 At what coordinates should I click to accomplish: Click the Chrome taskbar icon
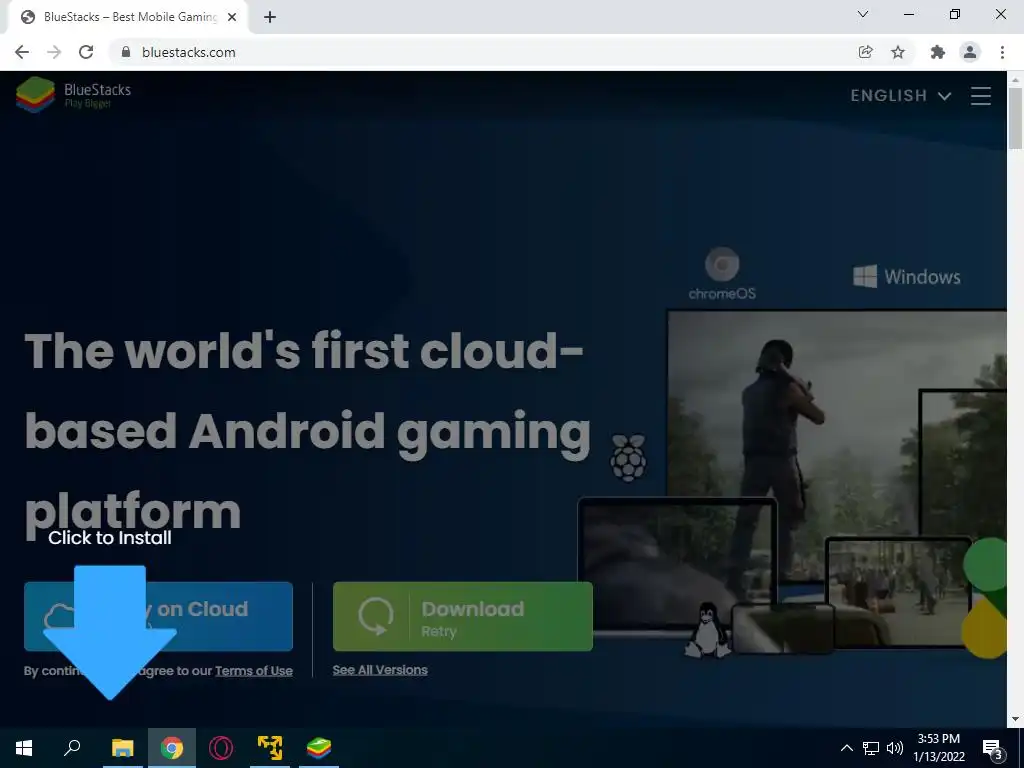[172, 748]
